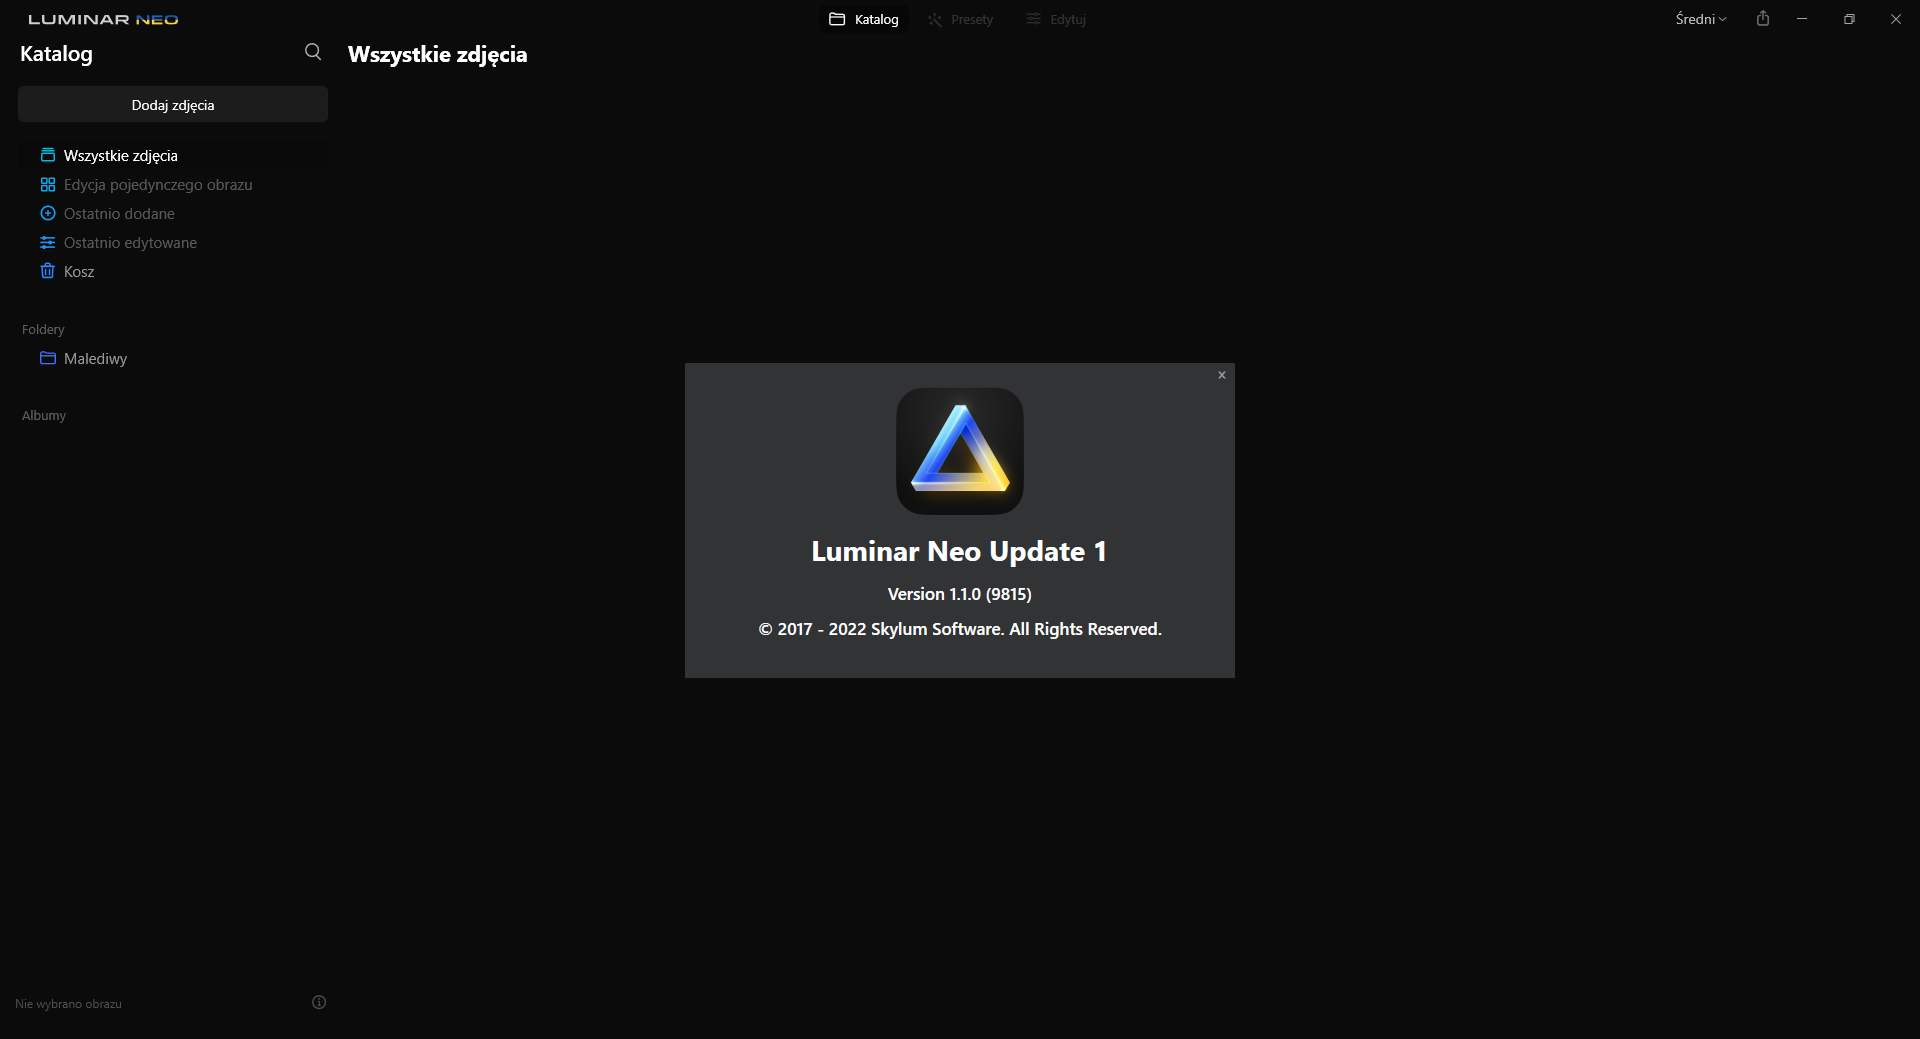Close the Luminar Neo window

1896,19
